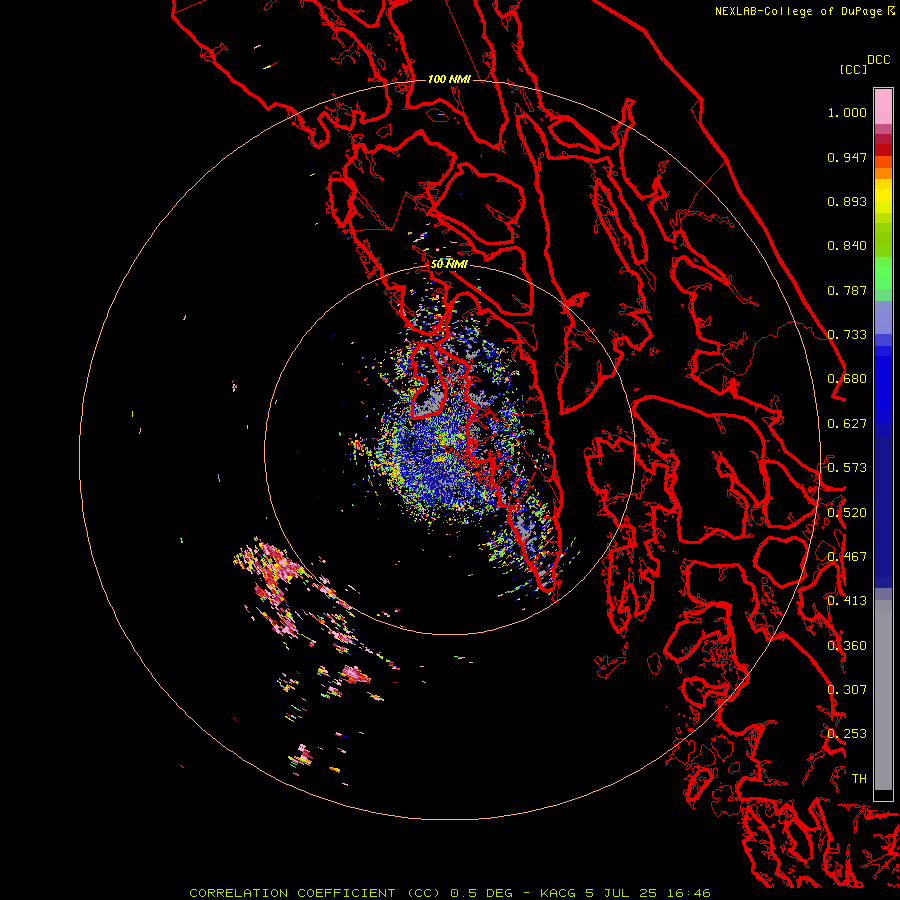Viewport: 900px width, 900px height.
Task: Click the 0.360 value on the color scale
Action: point(847,646)
